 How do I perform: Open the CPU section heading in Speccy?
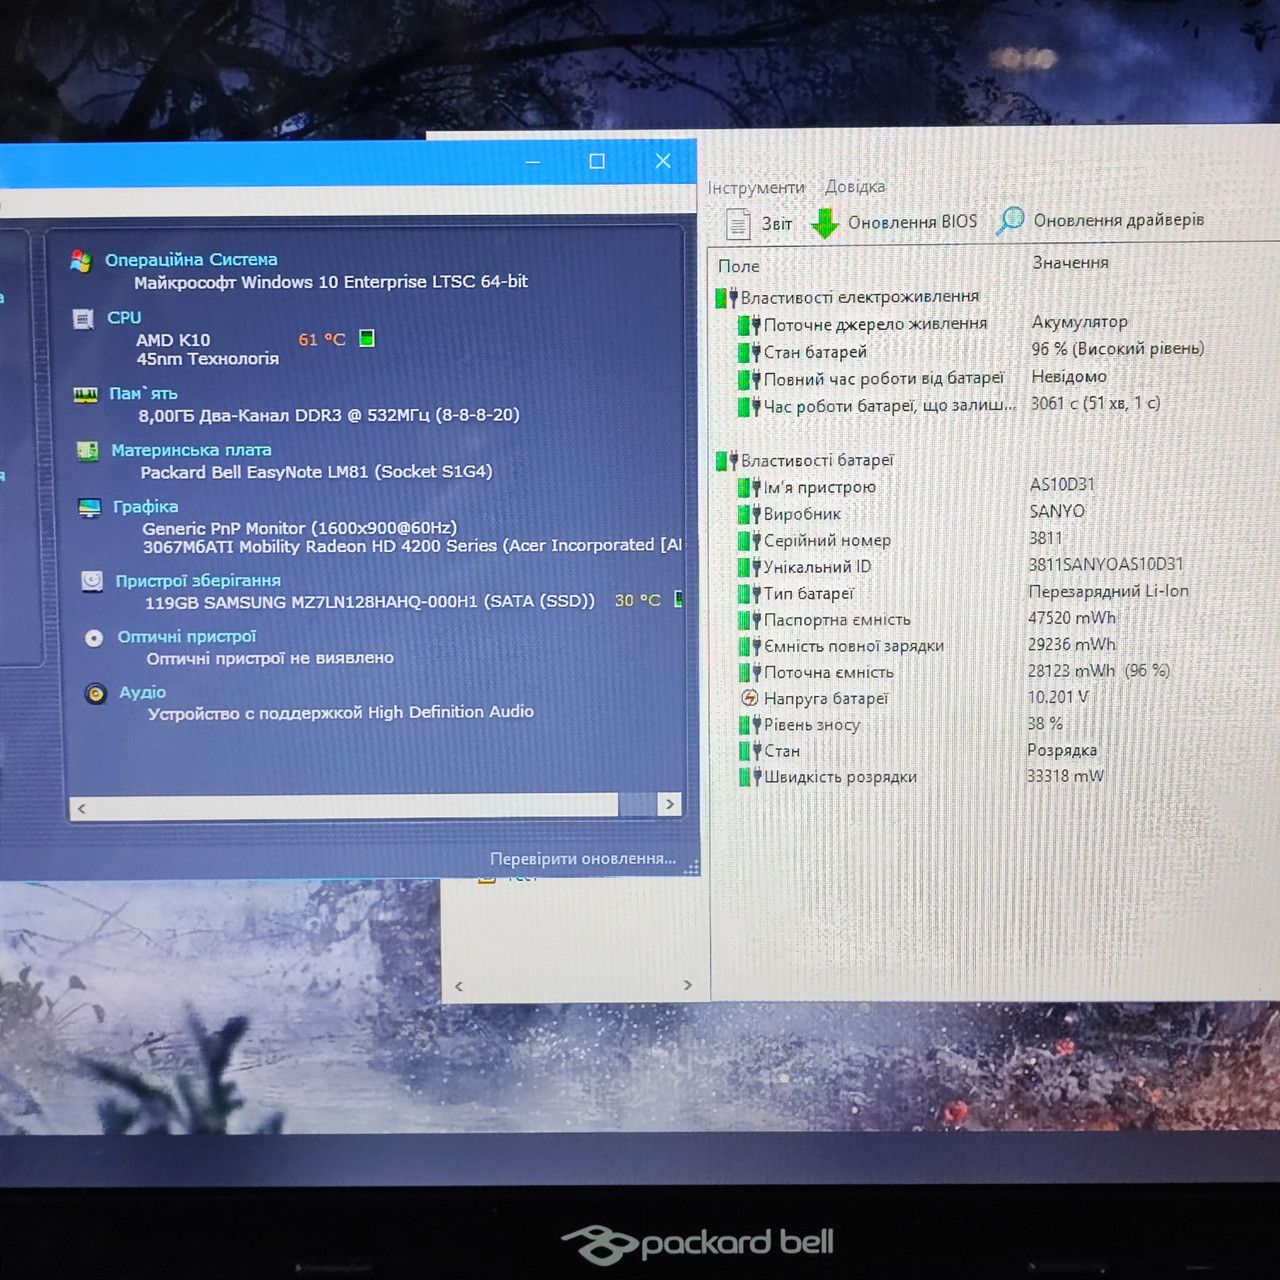[x=124, y=318]
